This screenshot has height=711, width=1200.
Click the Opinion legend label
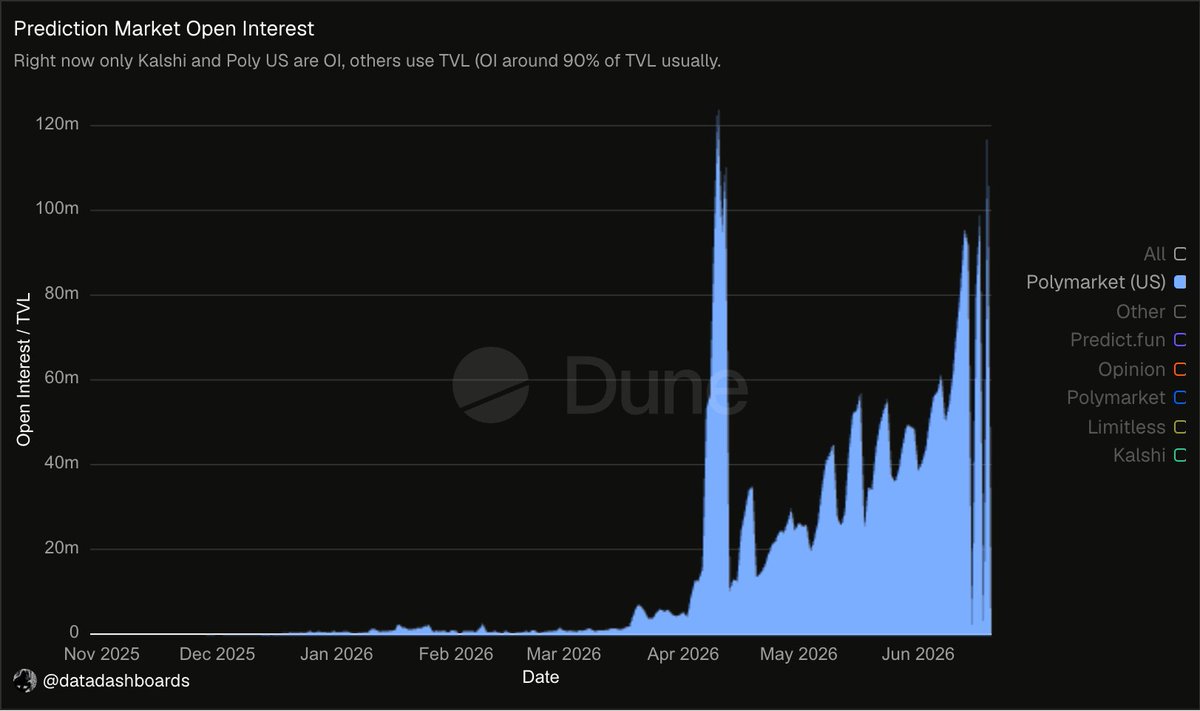(1132, 370)
